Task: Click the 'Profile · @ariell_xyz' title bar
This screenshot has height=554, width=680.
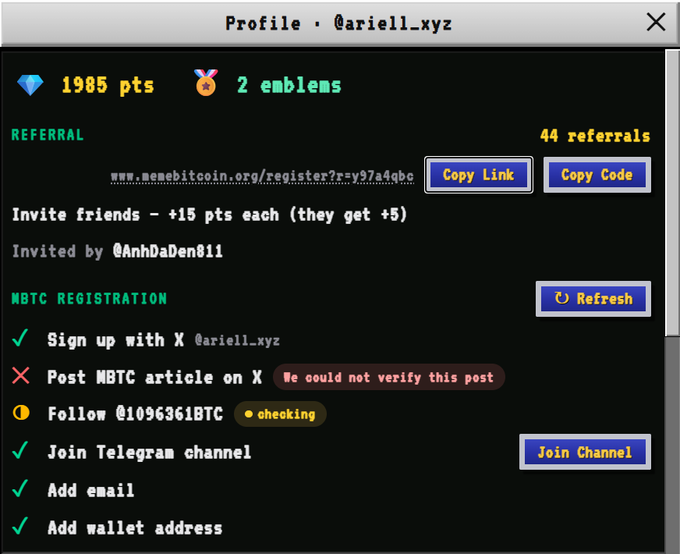Action: [340, 23]
